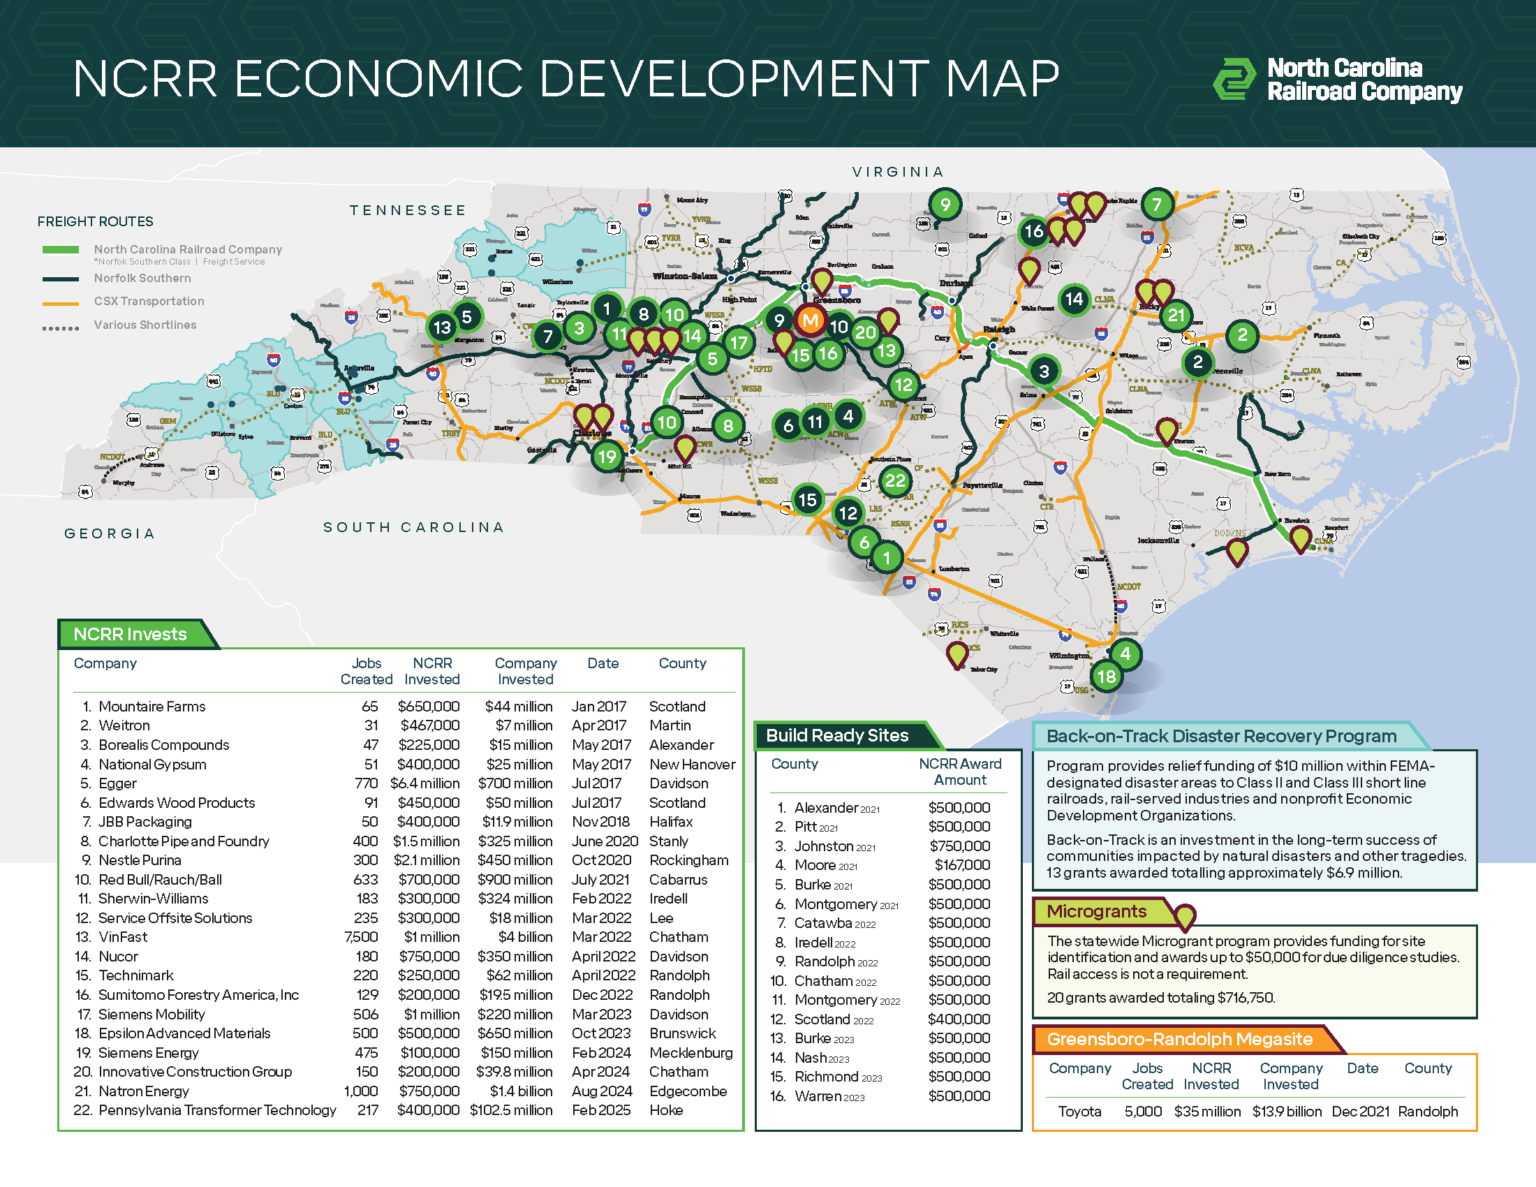Select the dark Norfolk Southern legend line

click(60, 279)
